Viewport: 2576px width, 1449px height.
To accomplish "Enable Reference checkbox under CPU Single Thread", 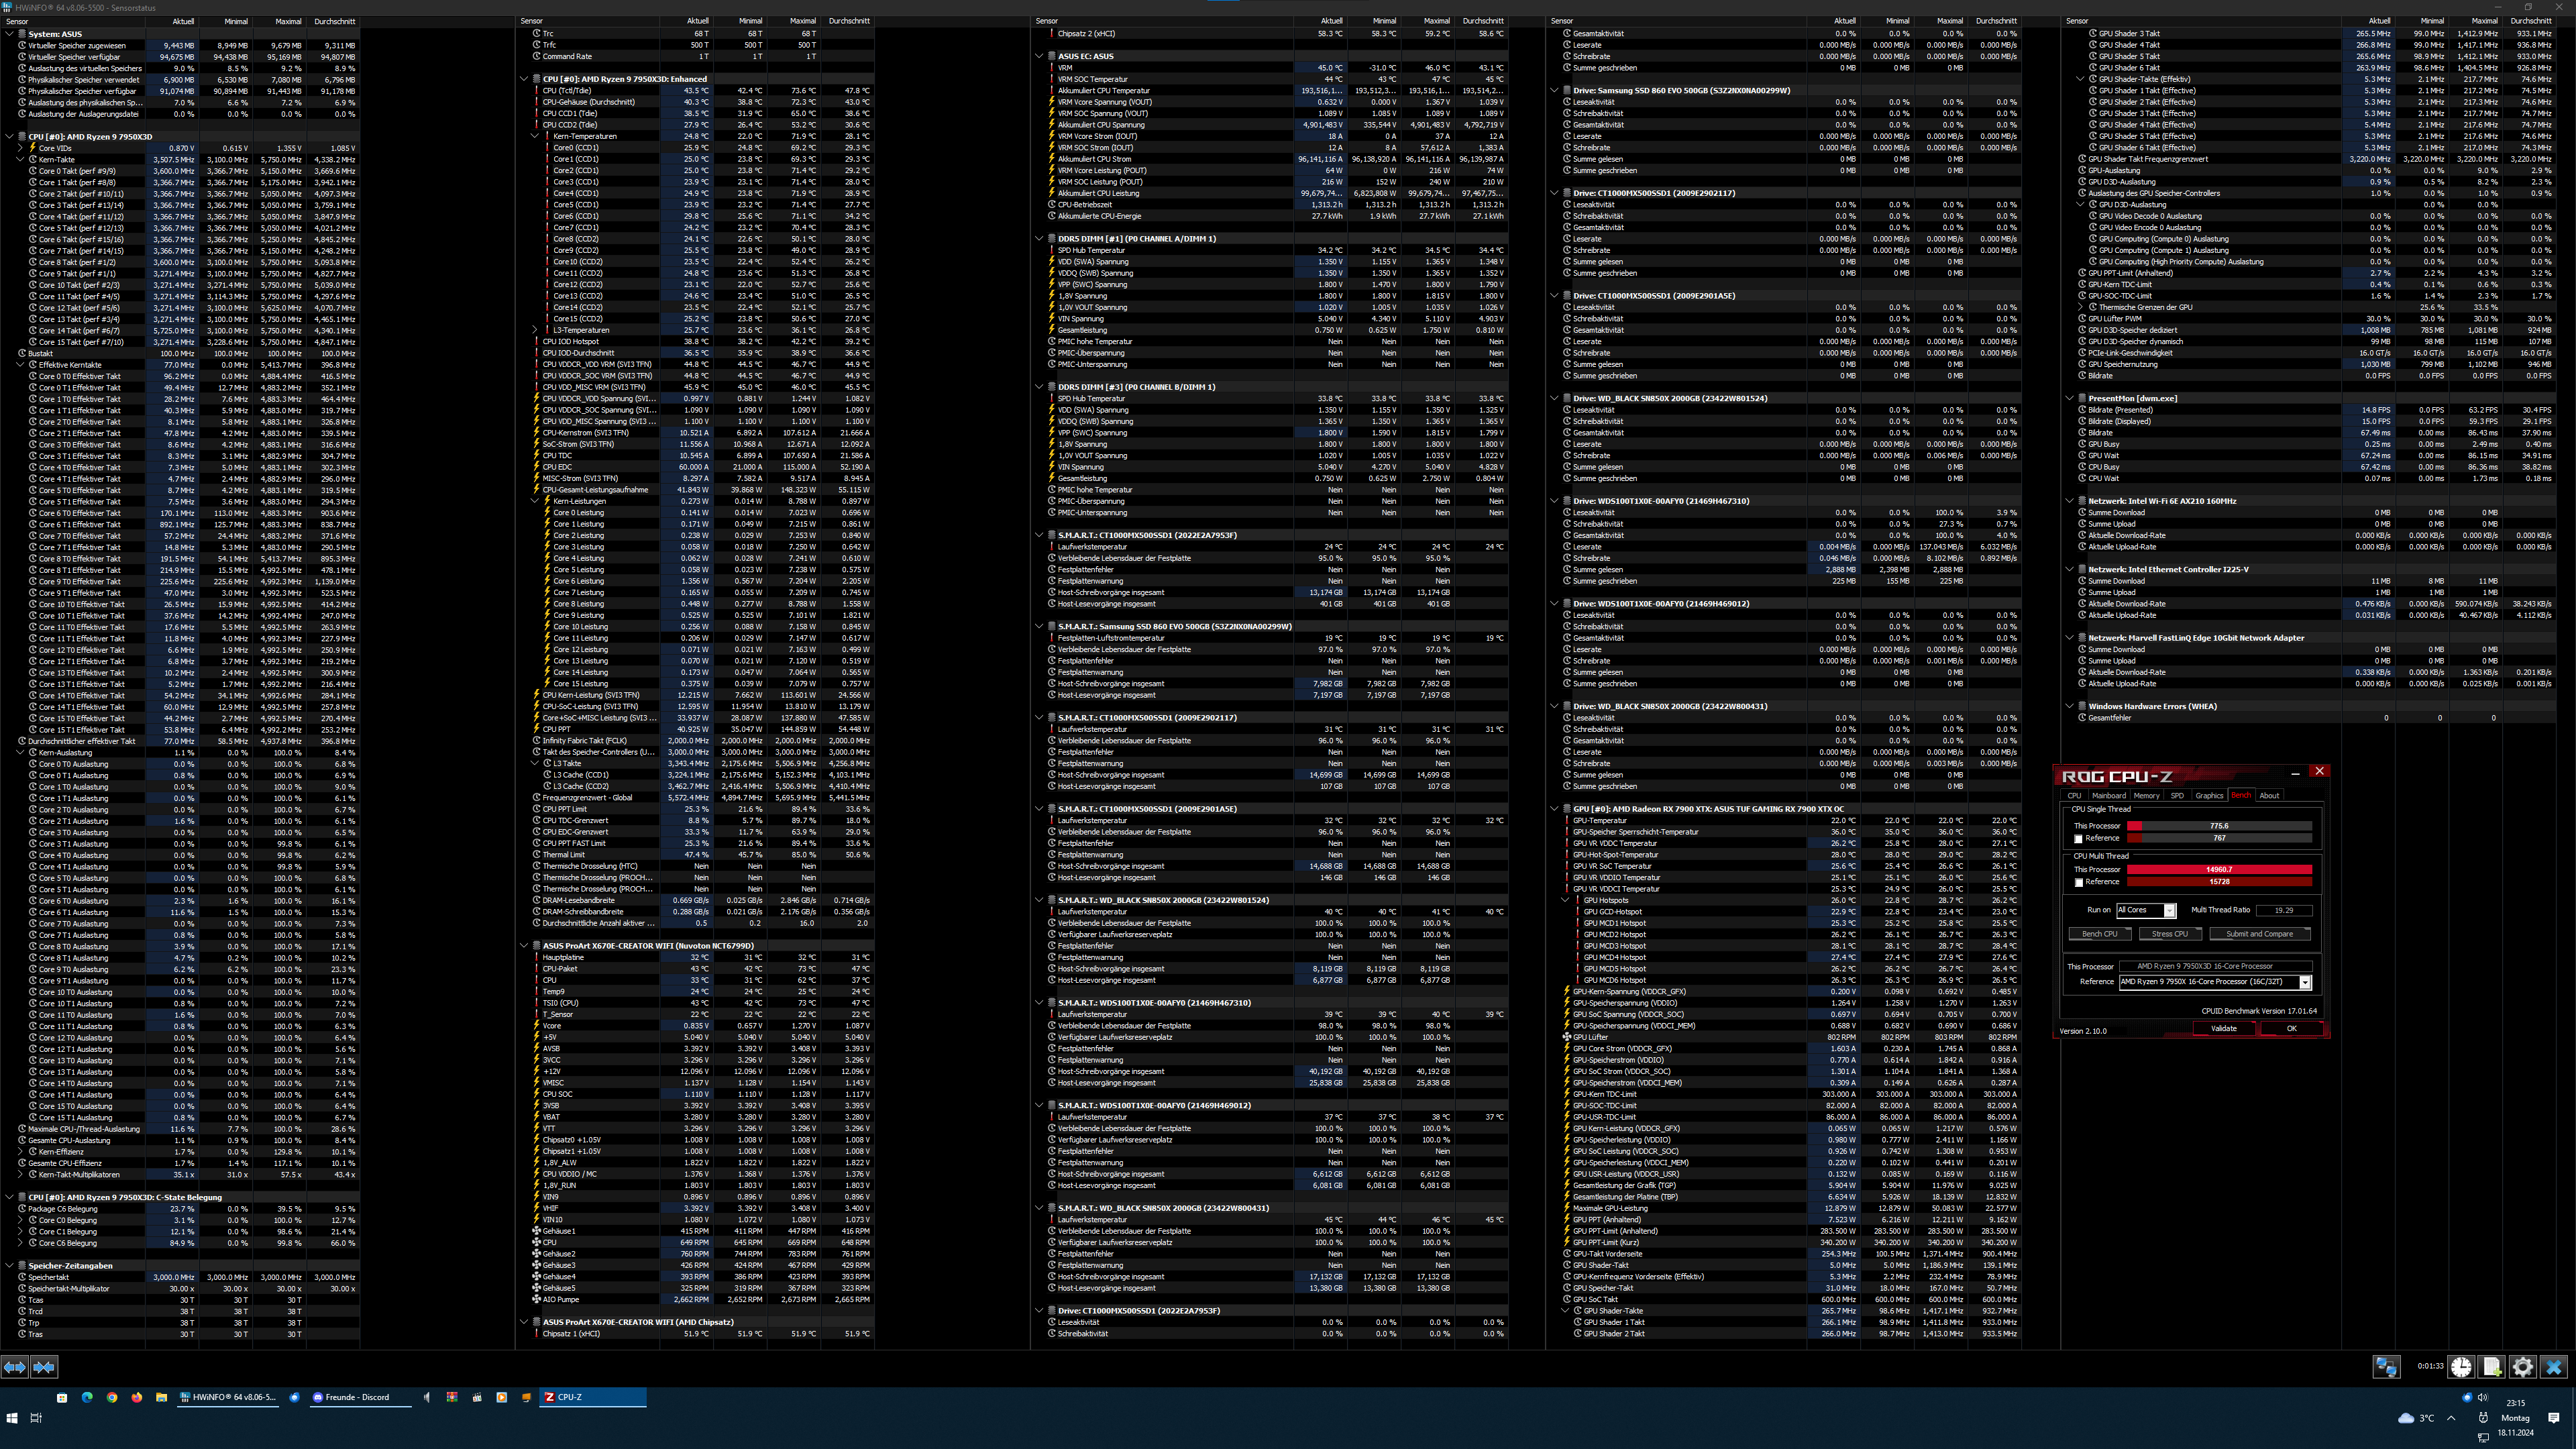I will 2079,839.
